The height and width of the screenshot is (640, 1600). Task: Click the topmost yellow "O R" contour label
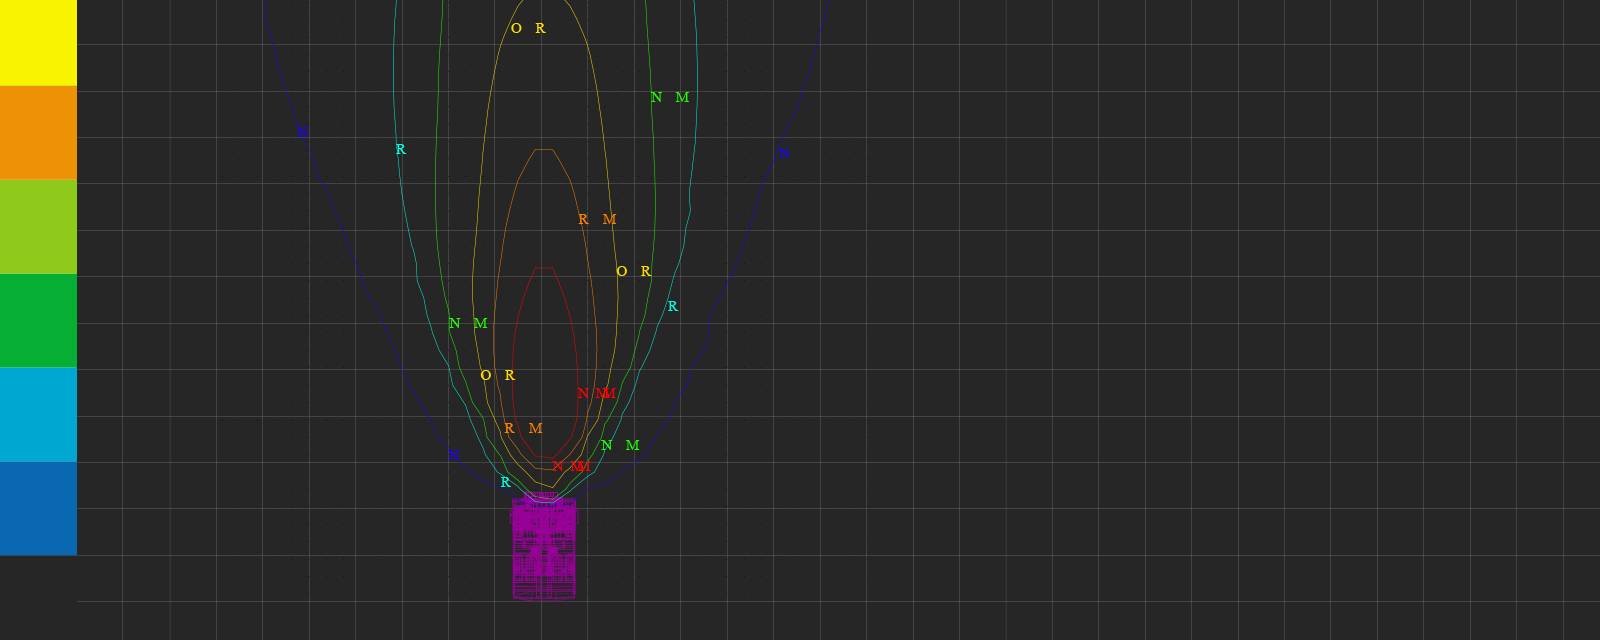pyautogui.click(x=528, y=29)
